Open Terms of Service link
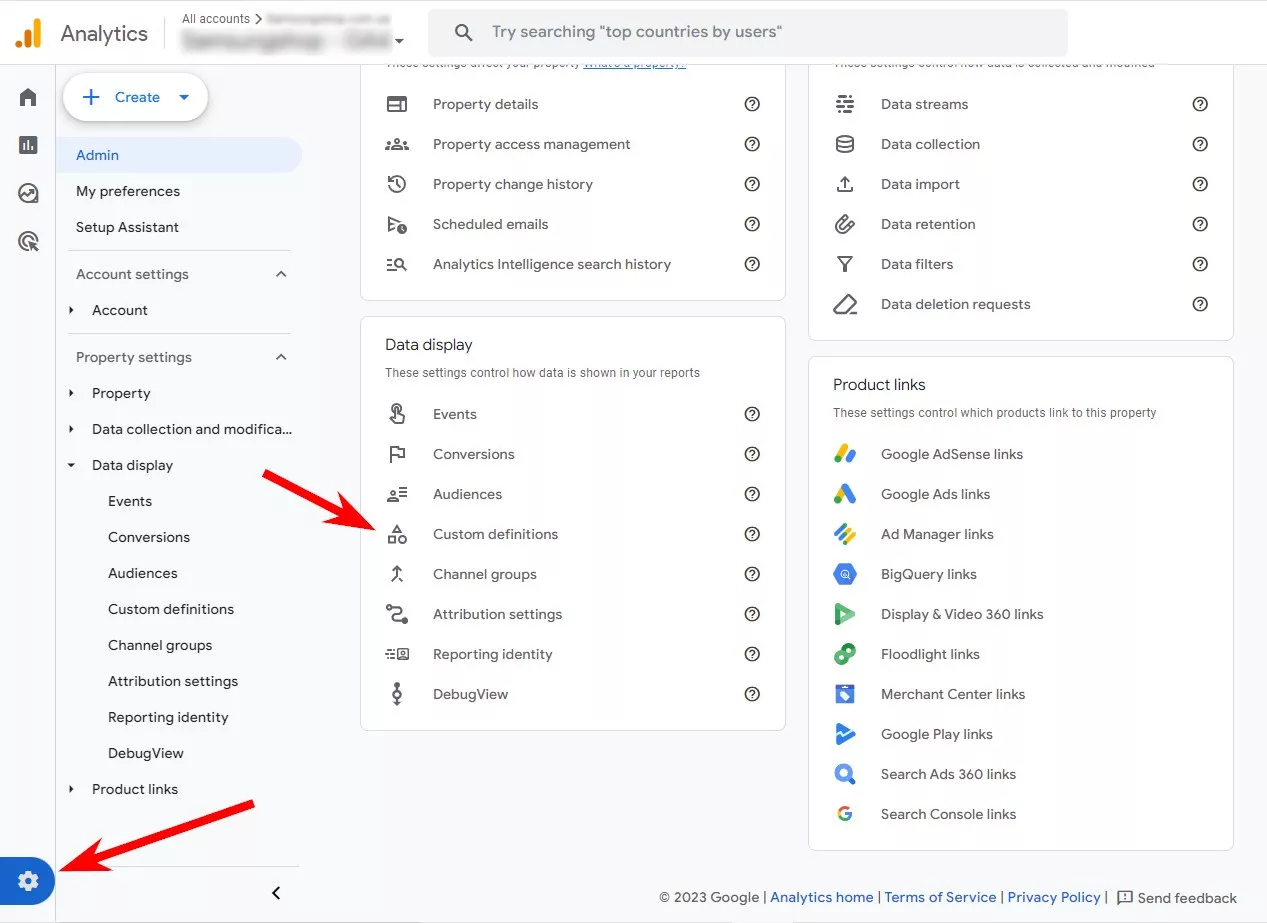The image size is (1267, 923). [x=941, y=897]
